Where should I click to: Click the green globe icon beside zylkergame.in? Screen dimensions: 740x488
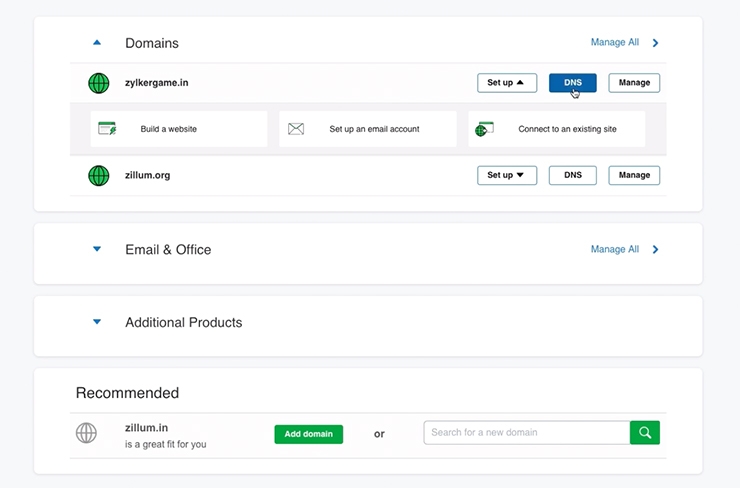coord(98,83)
